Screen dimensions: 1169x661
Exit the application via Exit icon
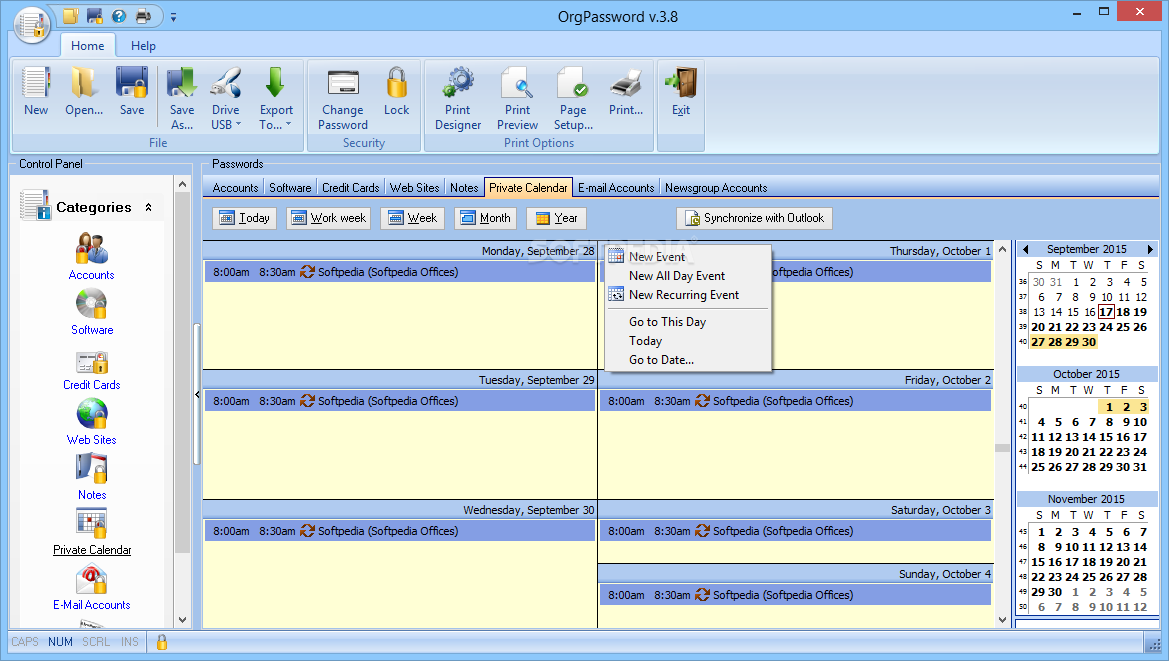coord(681,92)
